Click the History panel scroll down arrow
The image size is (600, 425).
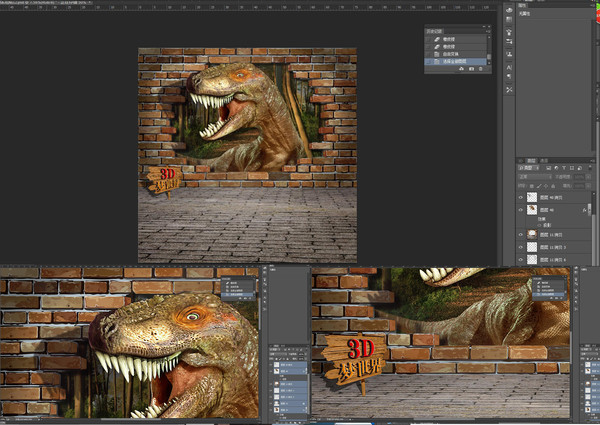click(x=489, y=63)
